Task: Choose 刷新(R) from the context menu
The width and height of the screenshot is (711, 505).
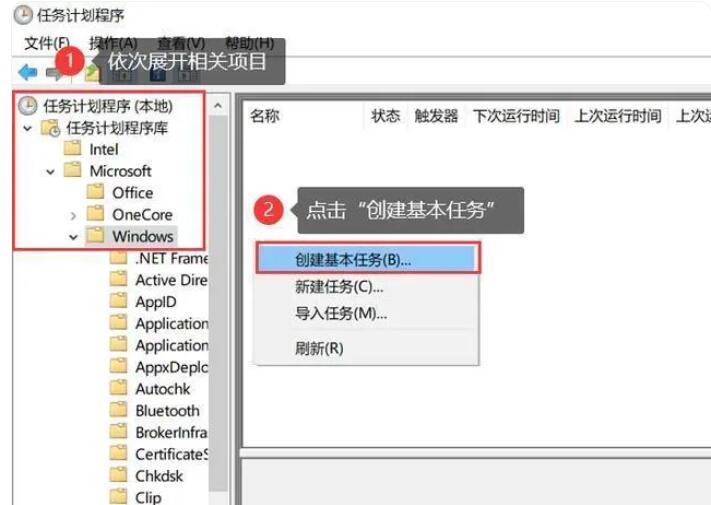Action: coord(318,348)
